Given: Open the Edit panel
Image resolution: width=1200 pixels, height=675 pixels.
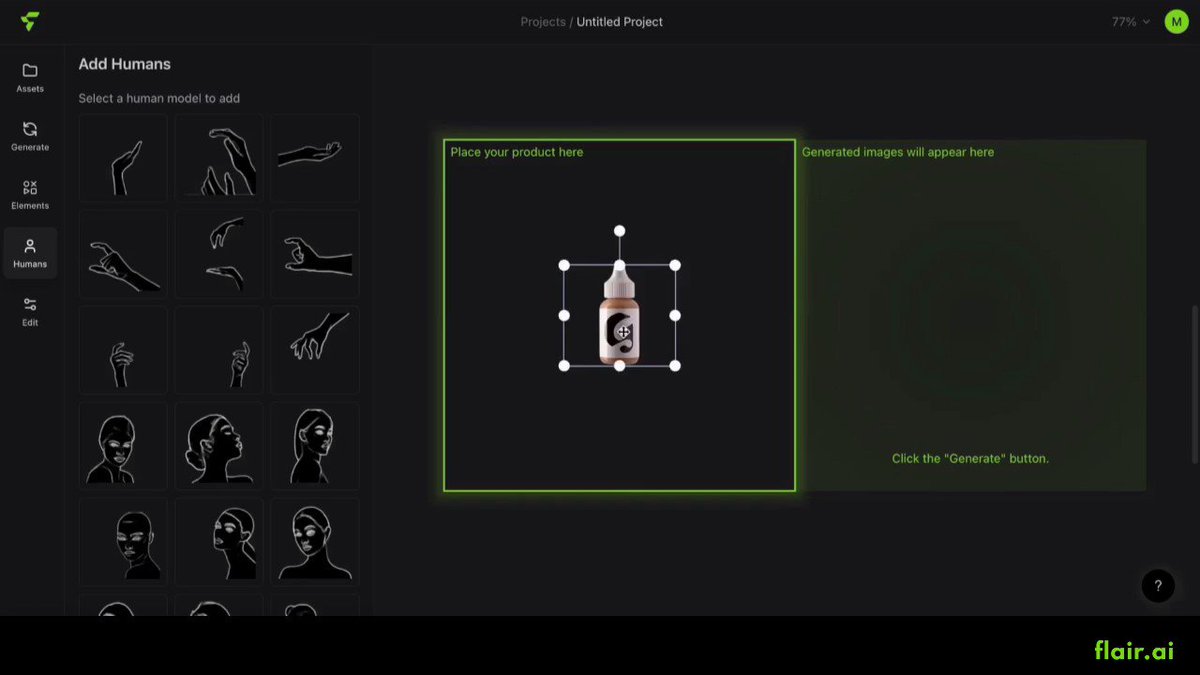Looking at the screenshot, I should click(30, 312).
